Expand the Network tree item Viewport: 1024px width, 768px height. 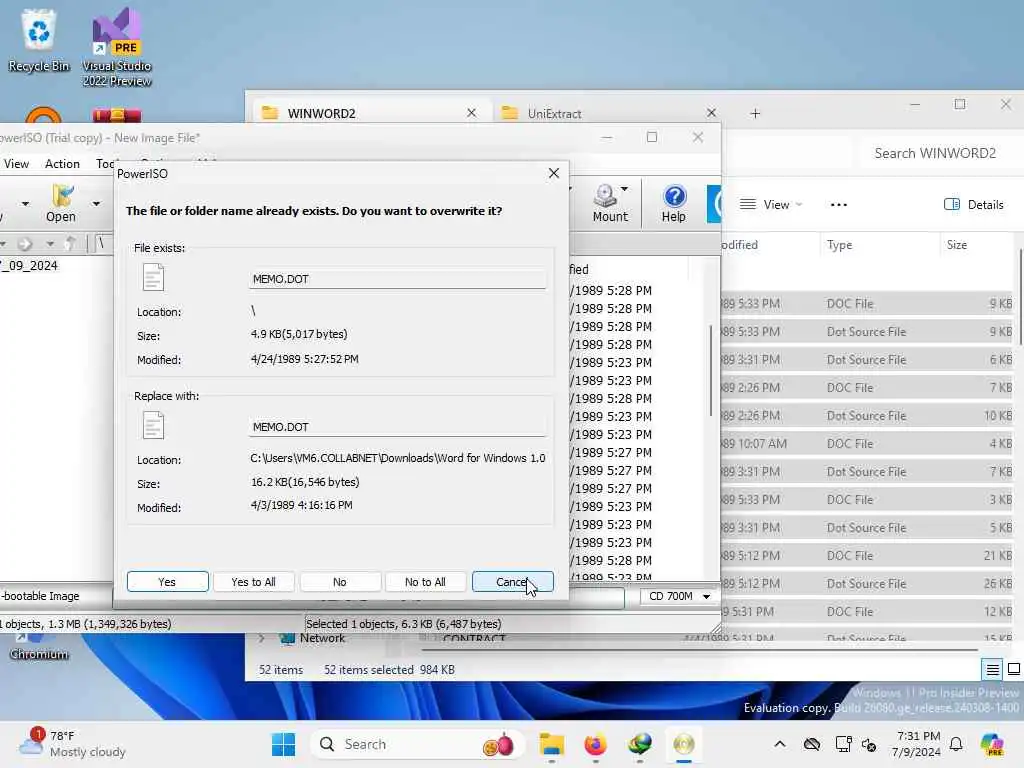(262, 638)
